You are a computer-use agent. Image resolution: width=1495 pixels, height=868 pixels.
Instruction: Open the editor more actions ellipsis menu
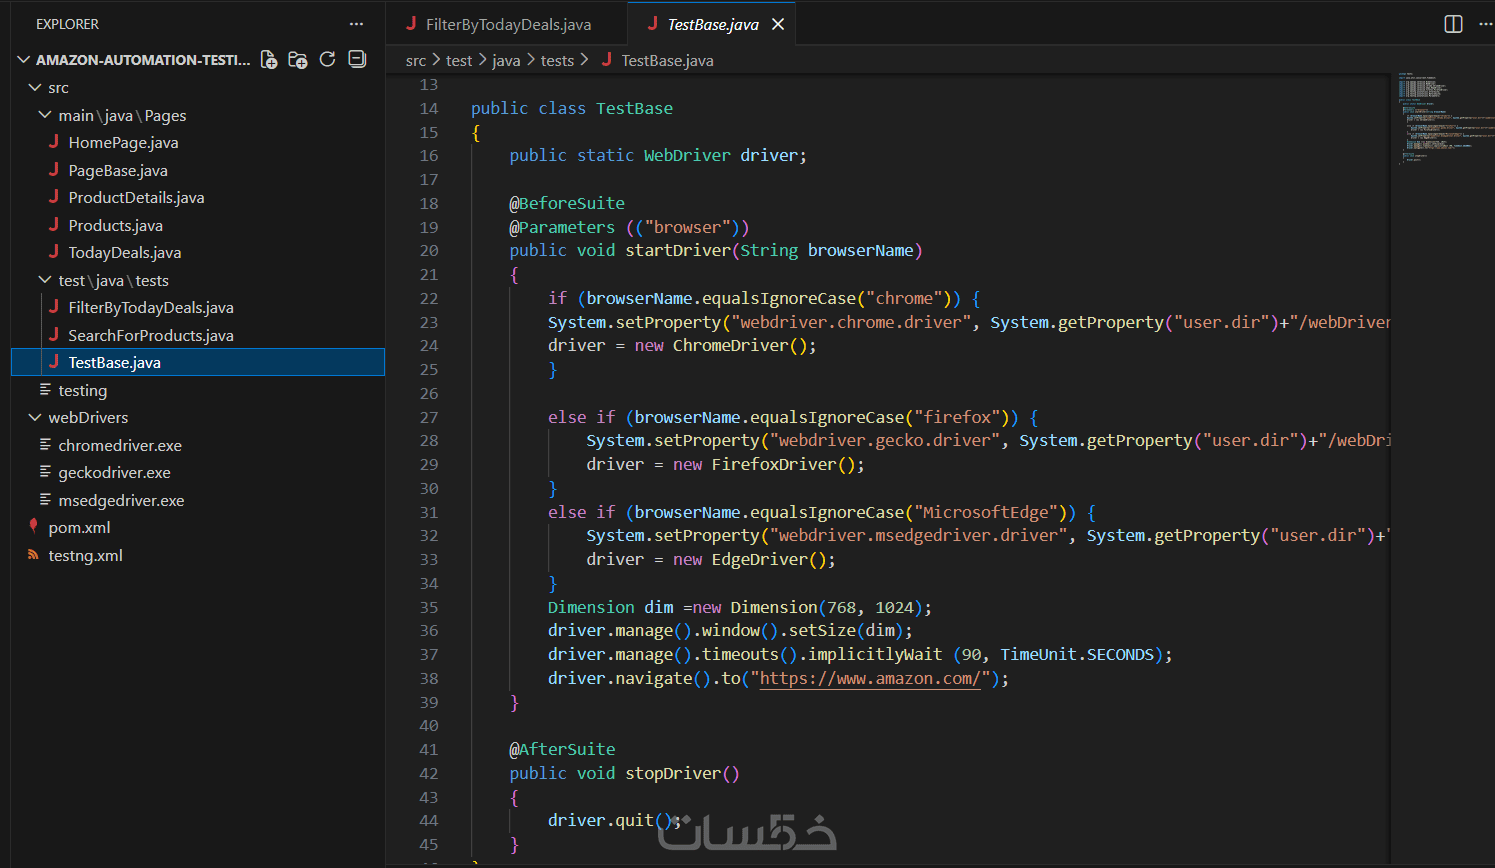point(1485,24)
